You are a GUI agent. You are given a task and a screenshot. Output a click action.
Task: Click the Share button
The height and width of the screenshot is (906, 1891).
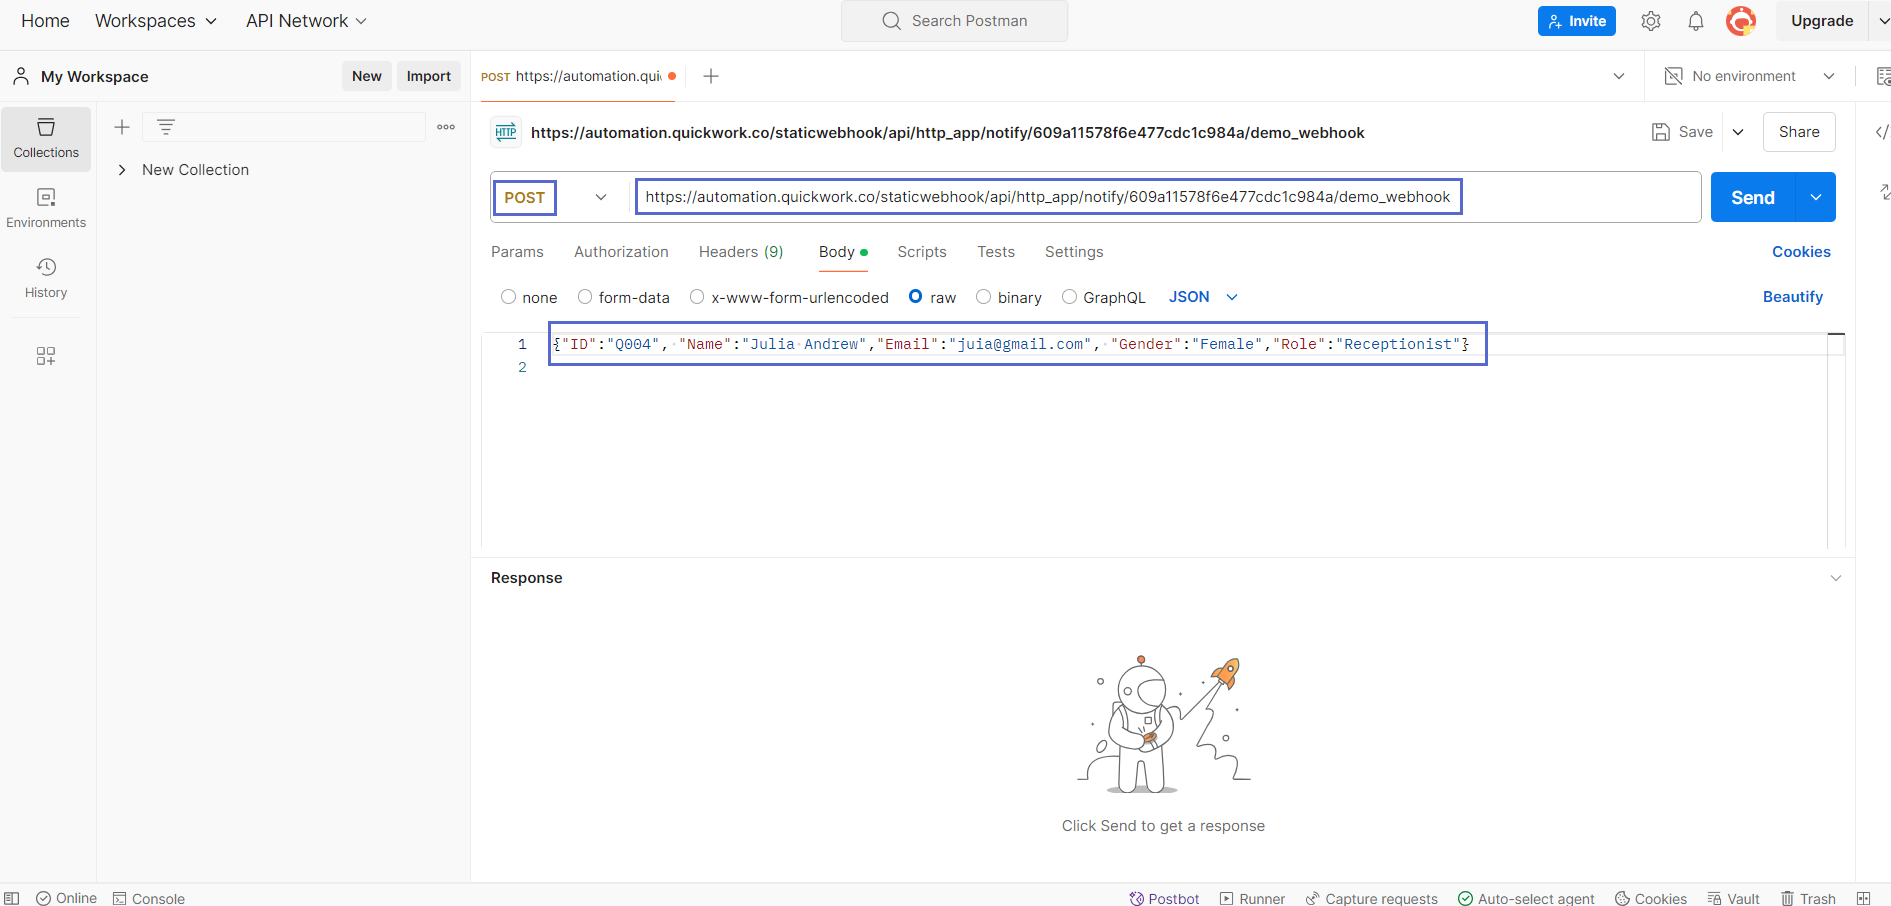point(1799,132)
